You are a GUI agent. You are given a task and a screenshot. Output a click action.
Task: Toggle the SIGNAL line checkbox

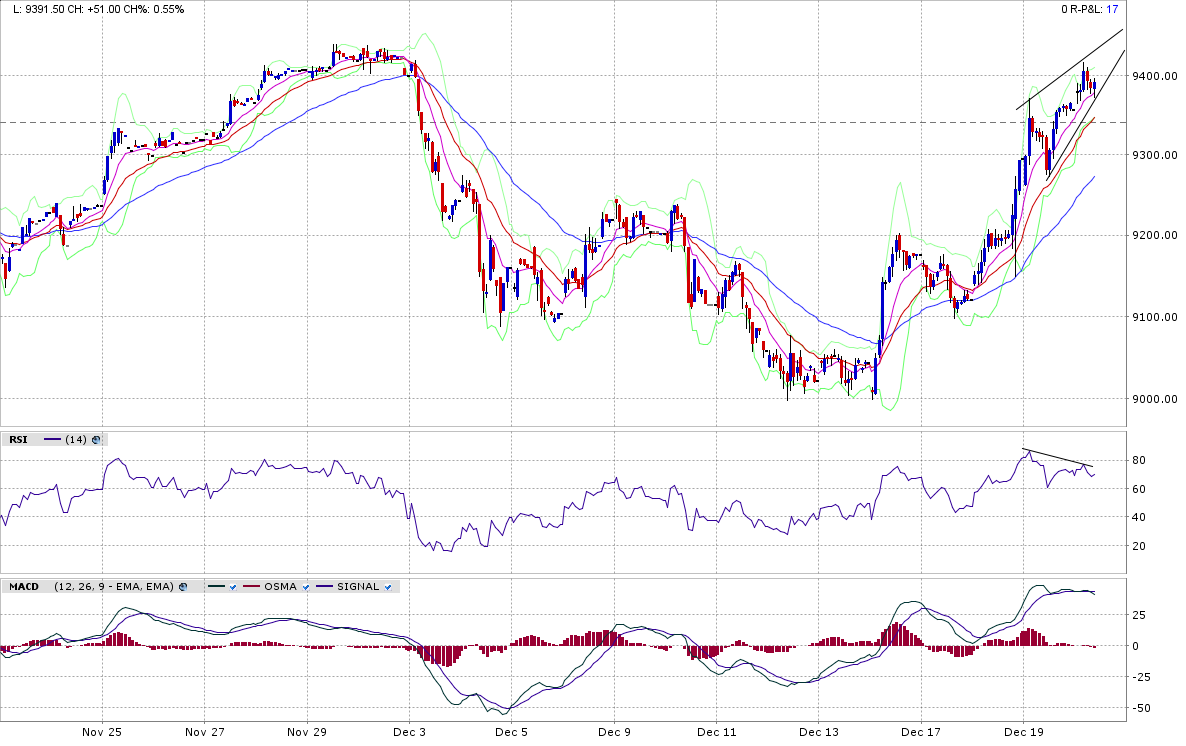click(x=388, y=587)
